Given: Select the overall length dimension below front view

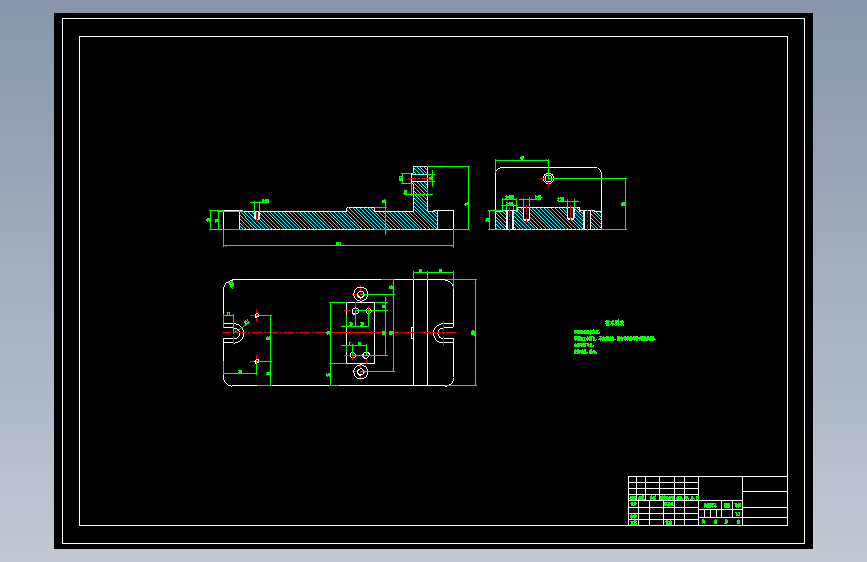Looking at the screenshot, I should coord(338,244).
